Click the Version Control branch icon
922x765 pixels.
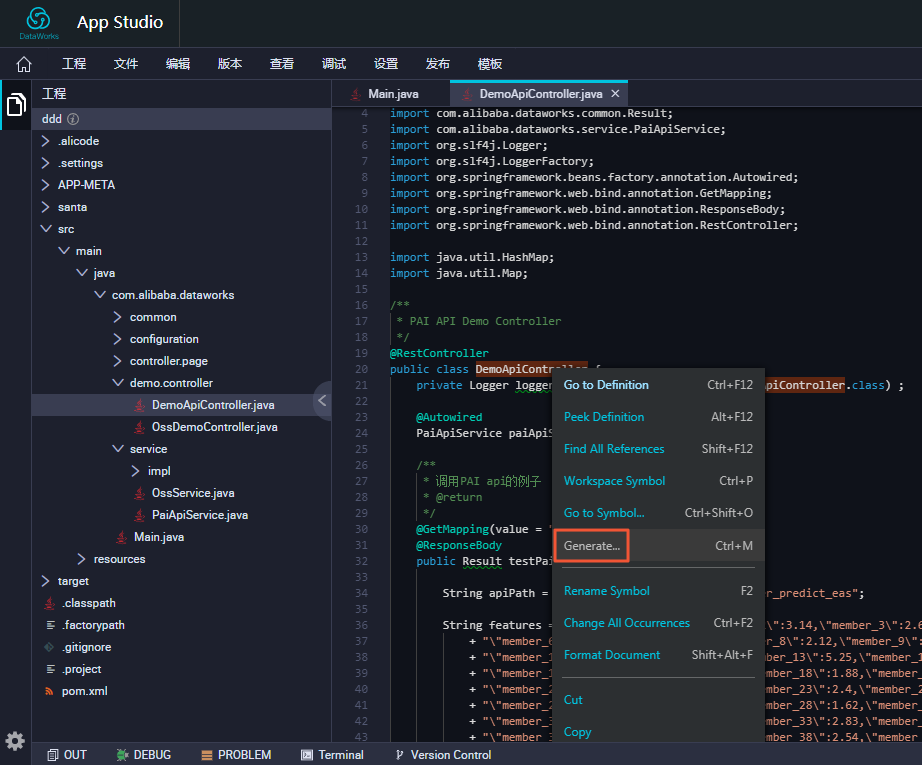coord(399,755)
